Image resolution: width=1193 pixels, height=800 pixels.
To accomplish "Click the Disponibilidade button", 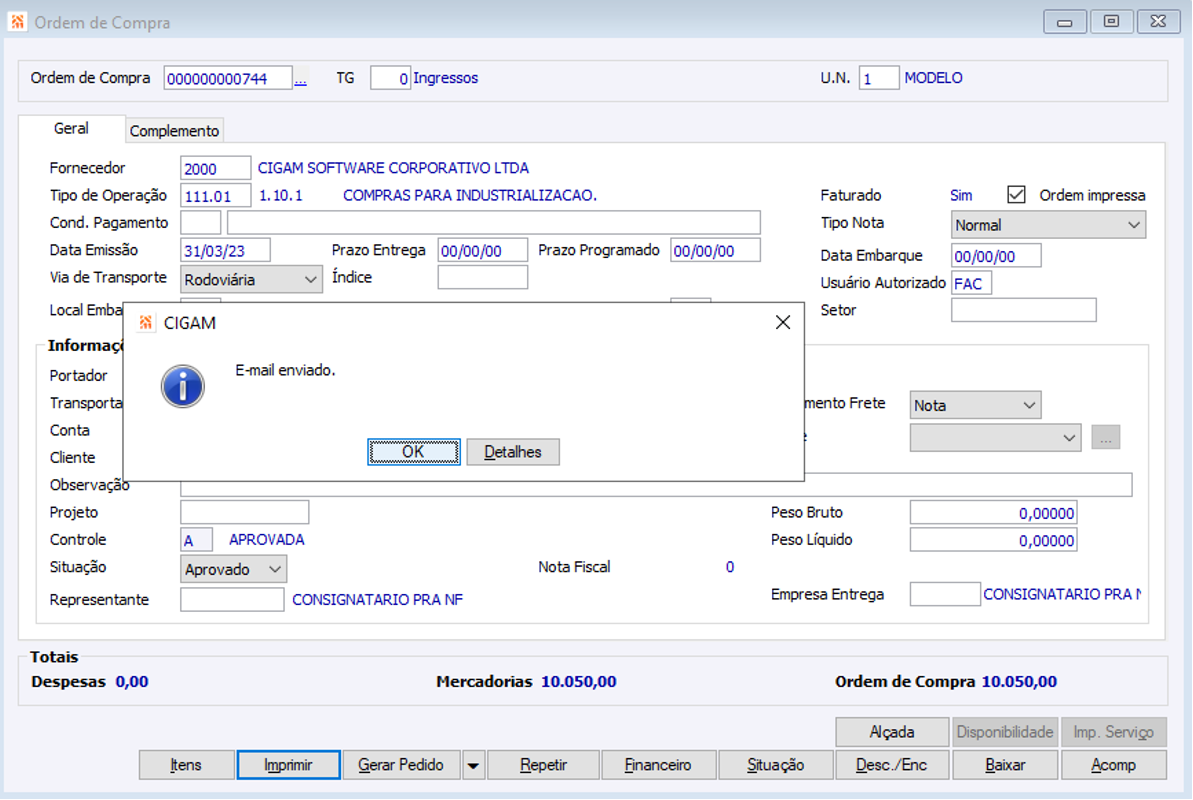I will pos(1004,731).
